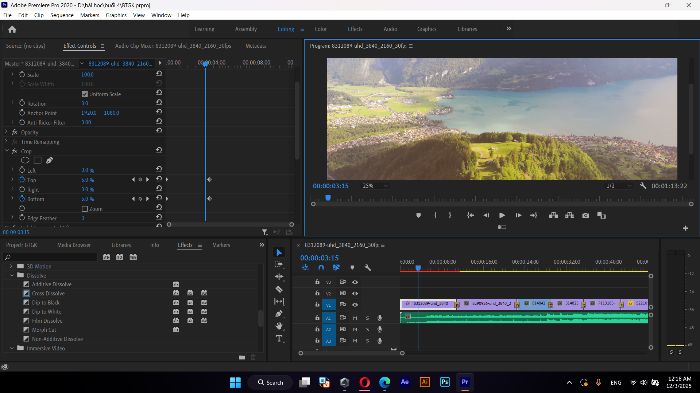Collapse the Immersive Video folder
The width and height of the screenshot is (700, 393).
(x=12, y=348)
